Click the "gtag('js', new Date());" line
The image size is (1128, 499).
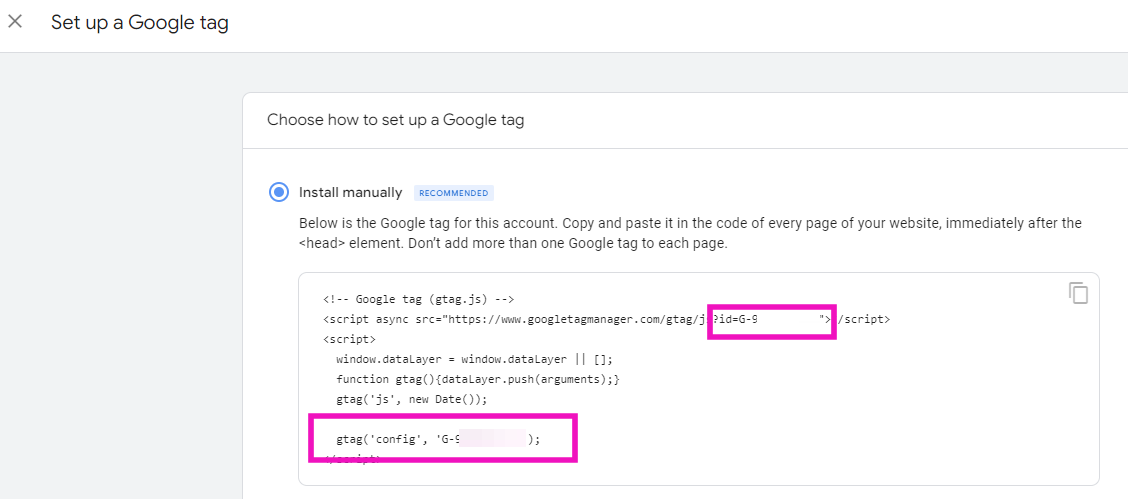[411, 398]
